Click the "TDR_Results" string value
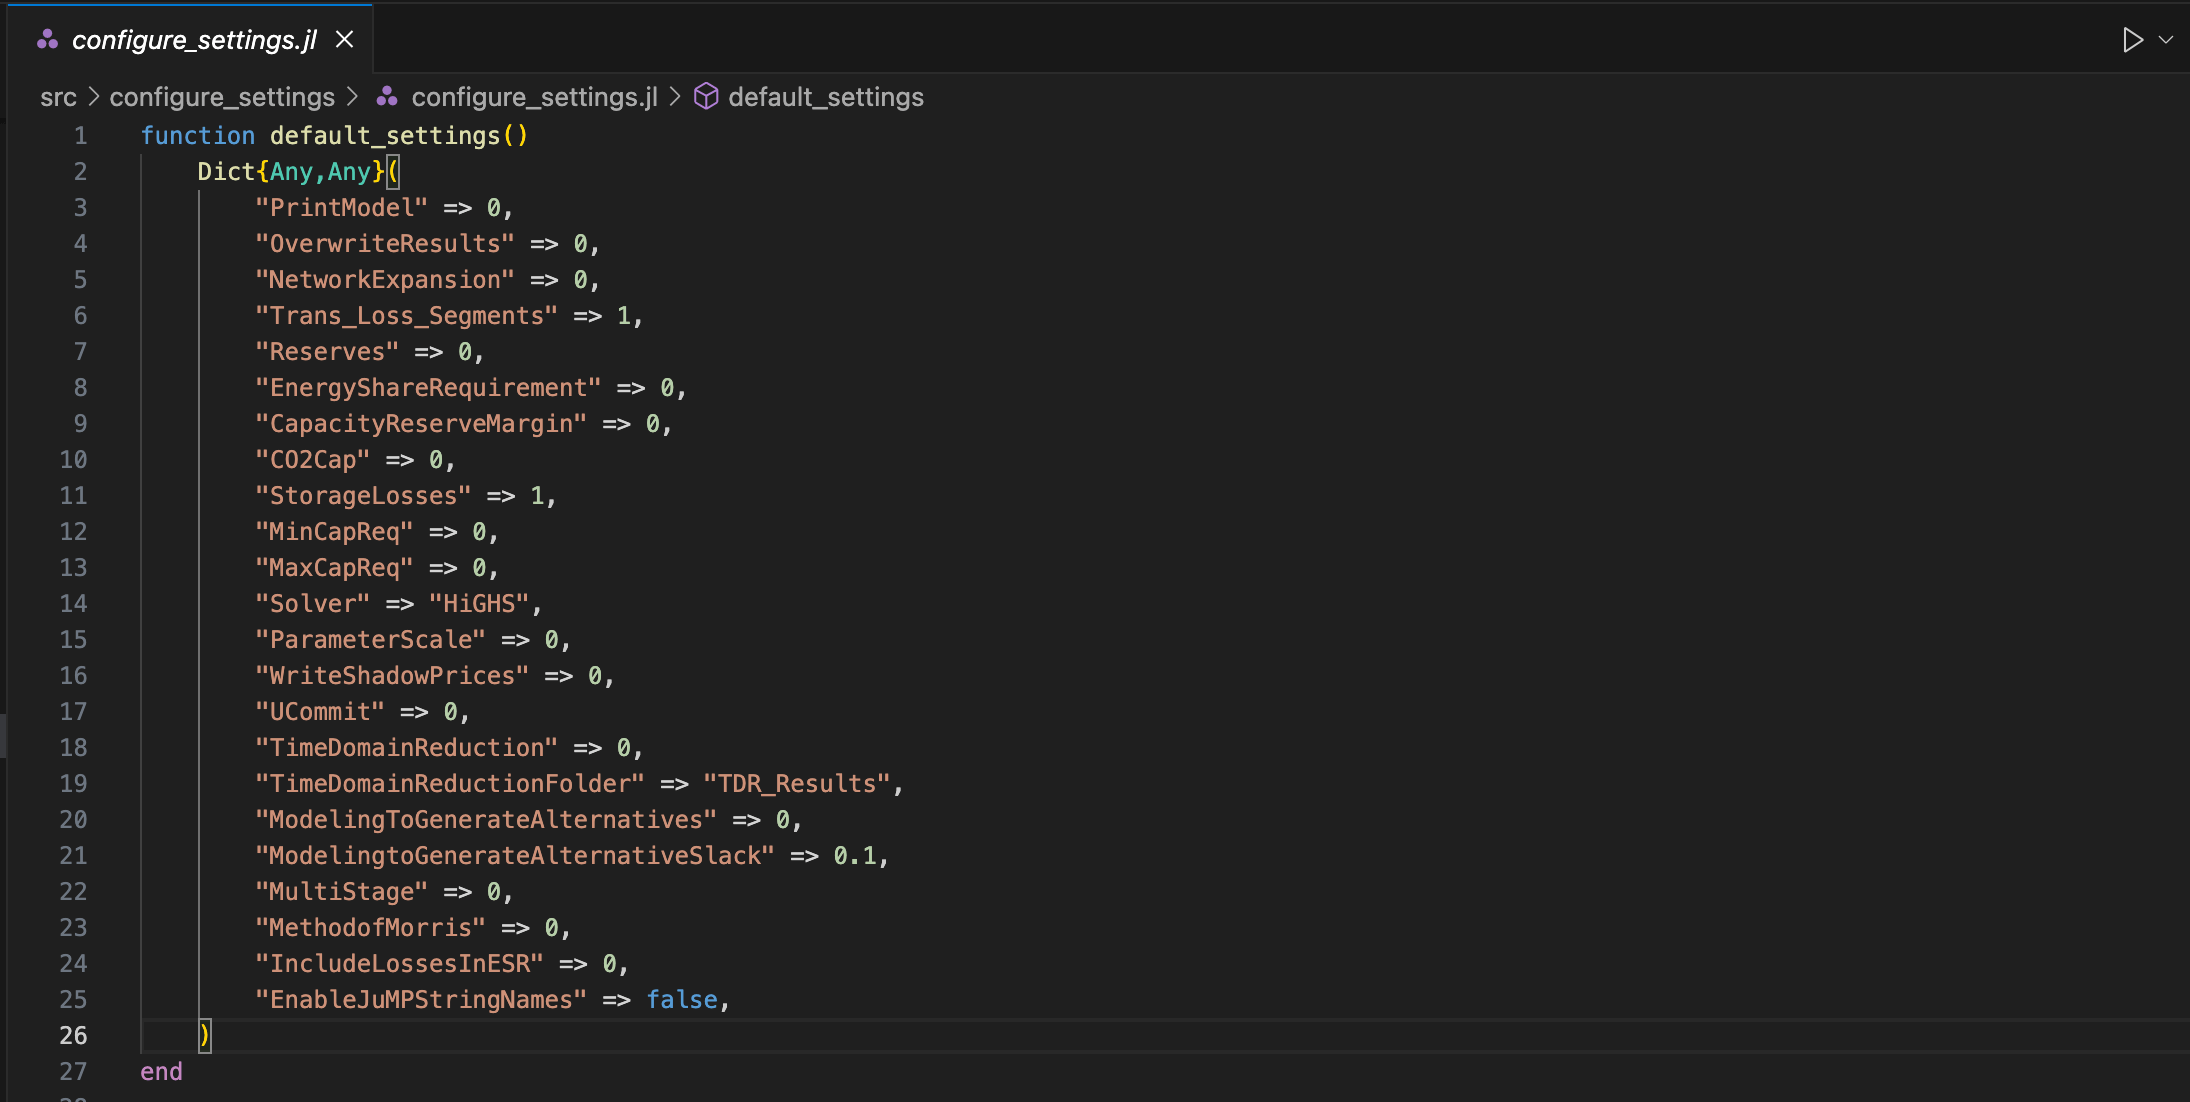The image size is (2190, 1102). [x=797, y=784]
